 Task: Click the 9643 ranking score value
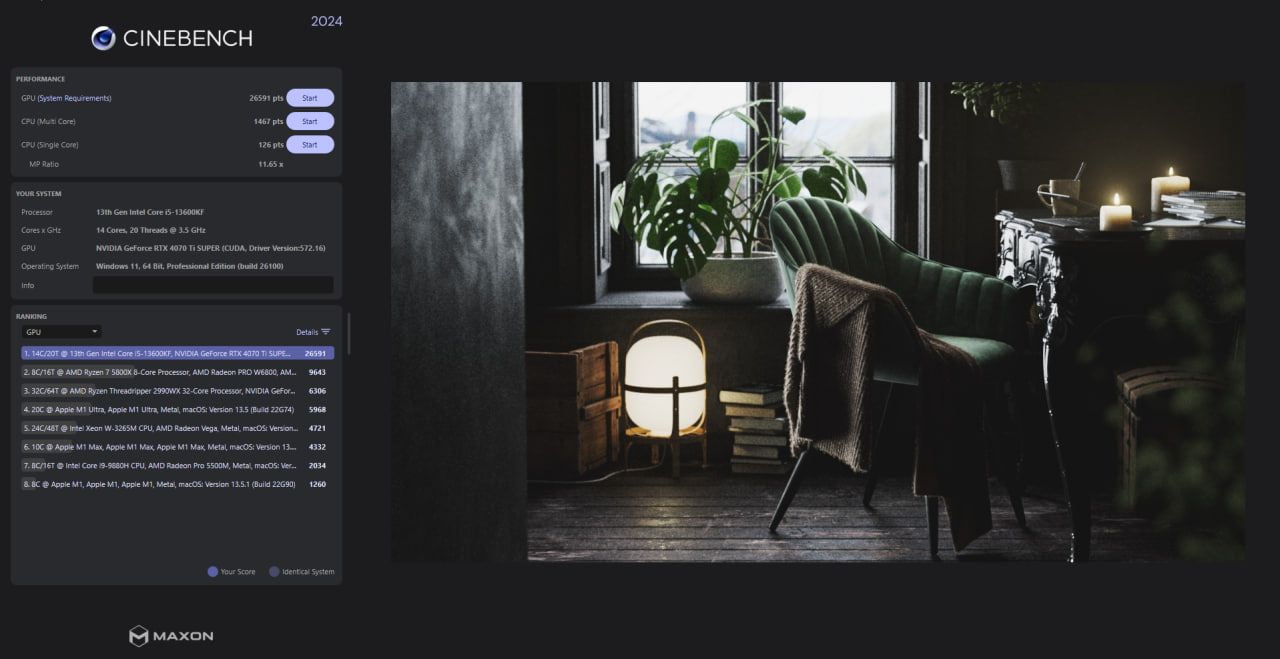tap(316, 372)
